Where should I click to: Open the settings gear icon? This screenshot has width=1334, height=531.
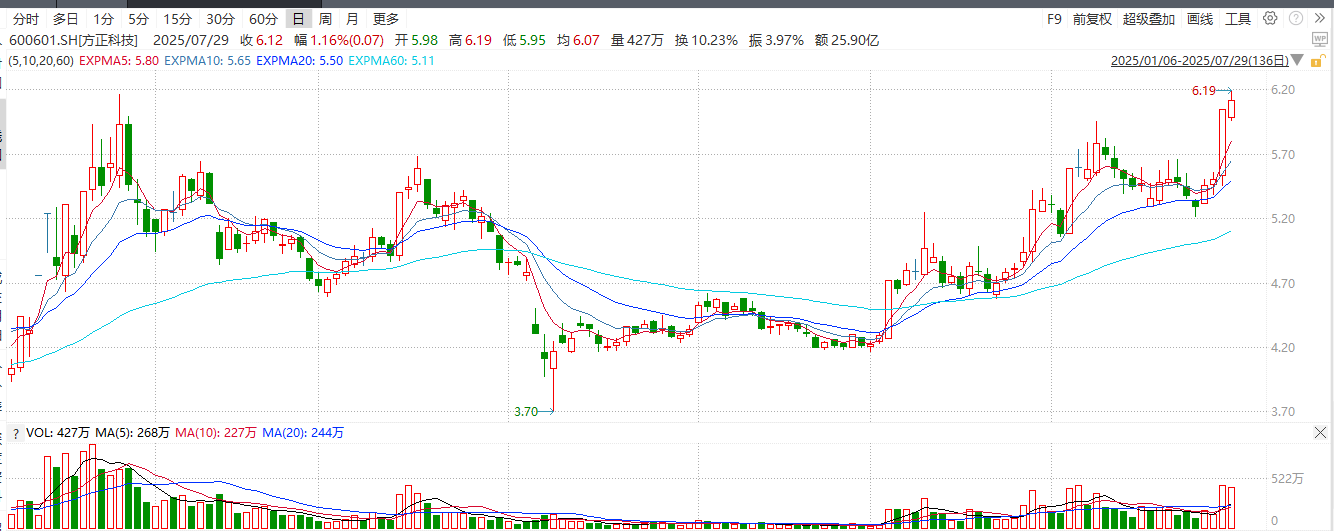click(1270, 18)
